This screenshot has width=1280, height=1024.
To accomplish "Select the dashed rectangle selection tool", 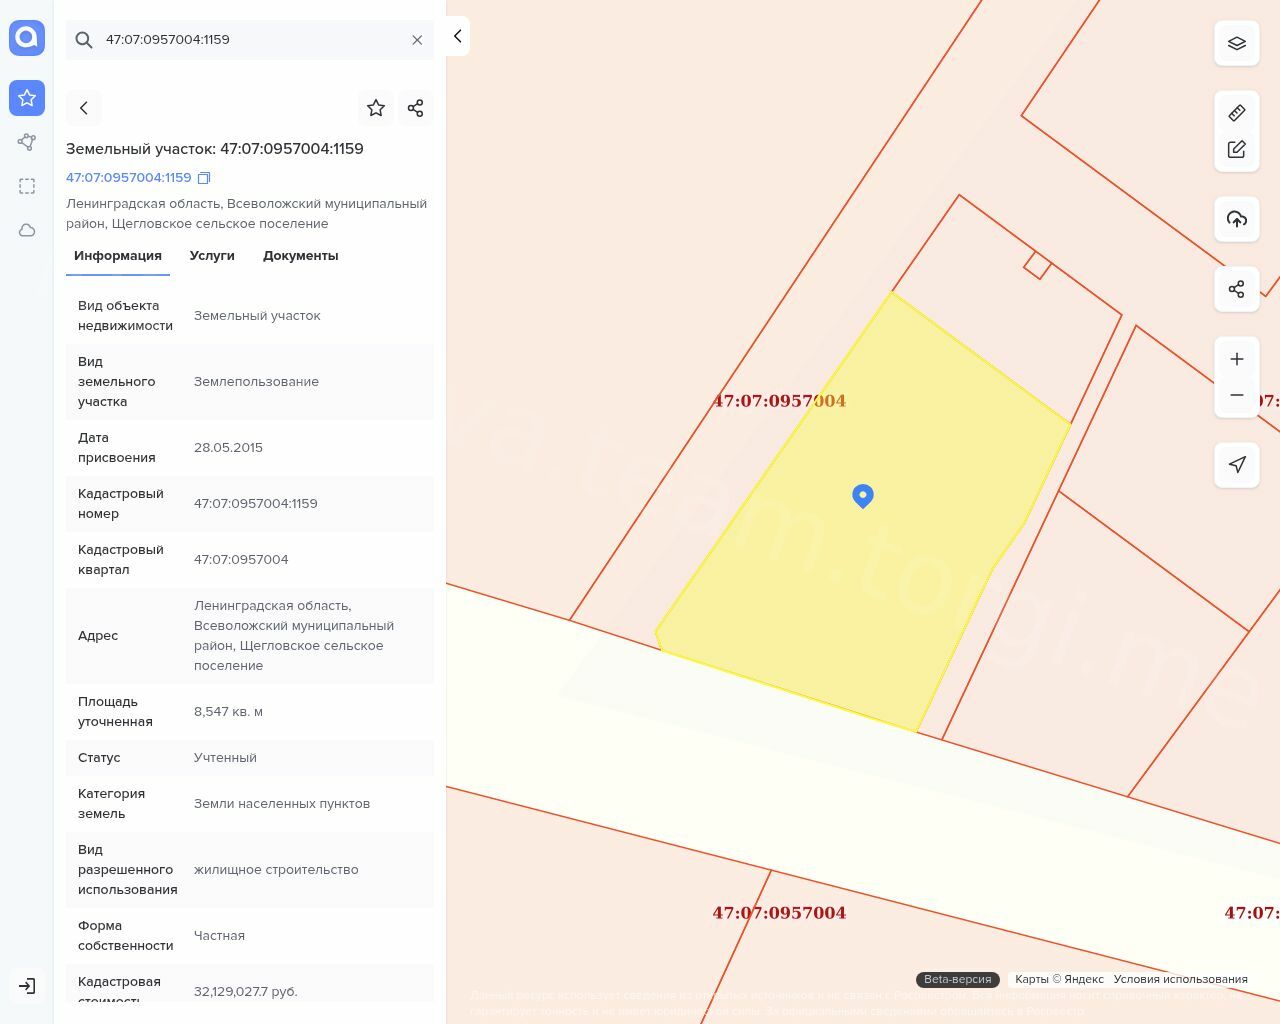I will coord(27,186).
